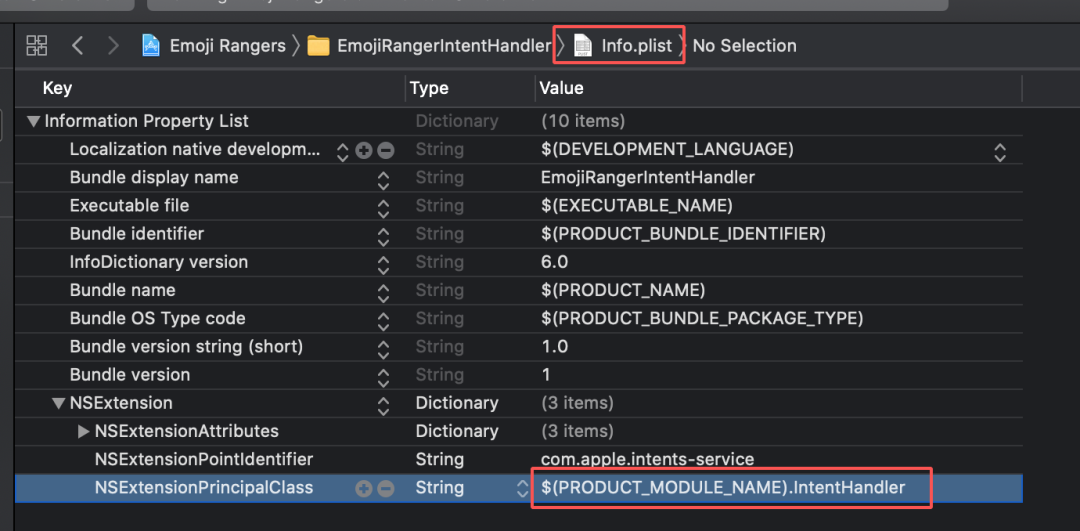This screenshot has height=531, width=1080.
Task: Expand the NSExtensionAttributes dictionary
Action: [x=83, y=432]
